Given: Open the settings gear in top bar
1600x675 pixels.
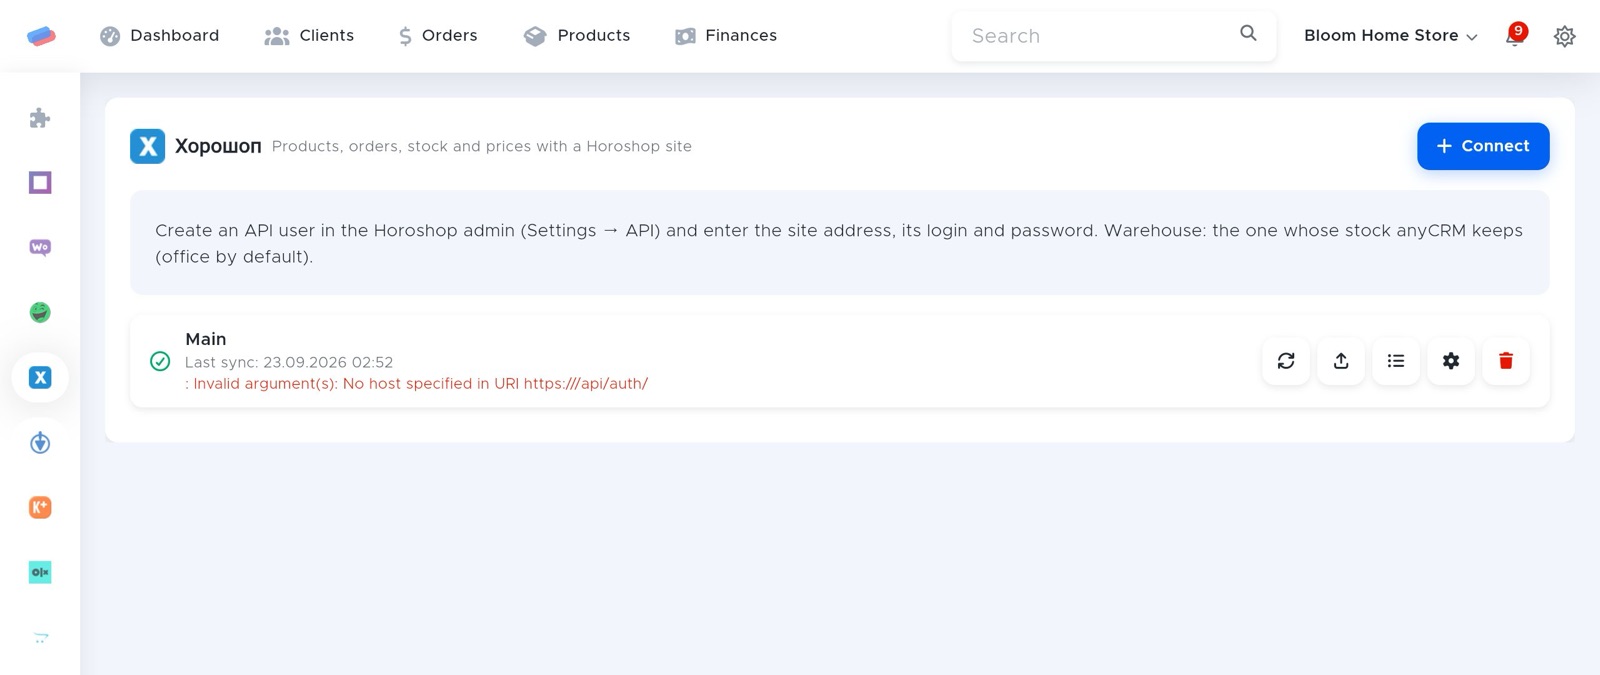Looking at the screenshot, I should point(1565,36).
